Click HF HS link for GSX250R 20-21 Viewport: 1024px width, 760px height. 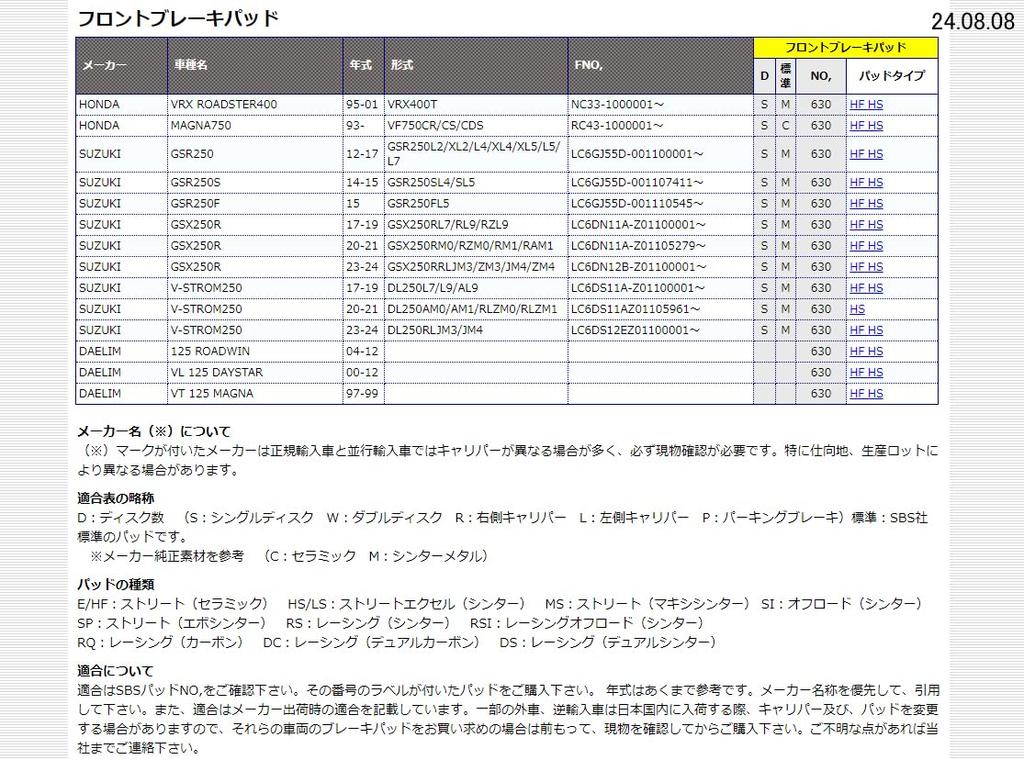click(866, 245)
